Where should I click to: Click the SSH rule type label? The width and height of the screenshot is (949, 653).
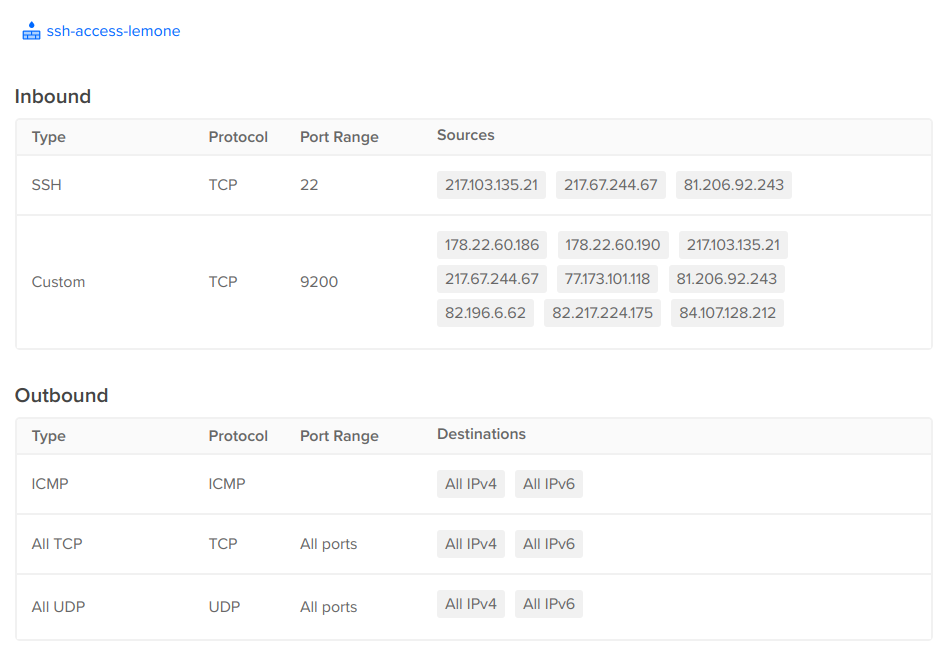click(x=44, y=184)
